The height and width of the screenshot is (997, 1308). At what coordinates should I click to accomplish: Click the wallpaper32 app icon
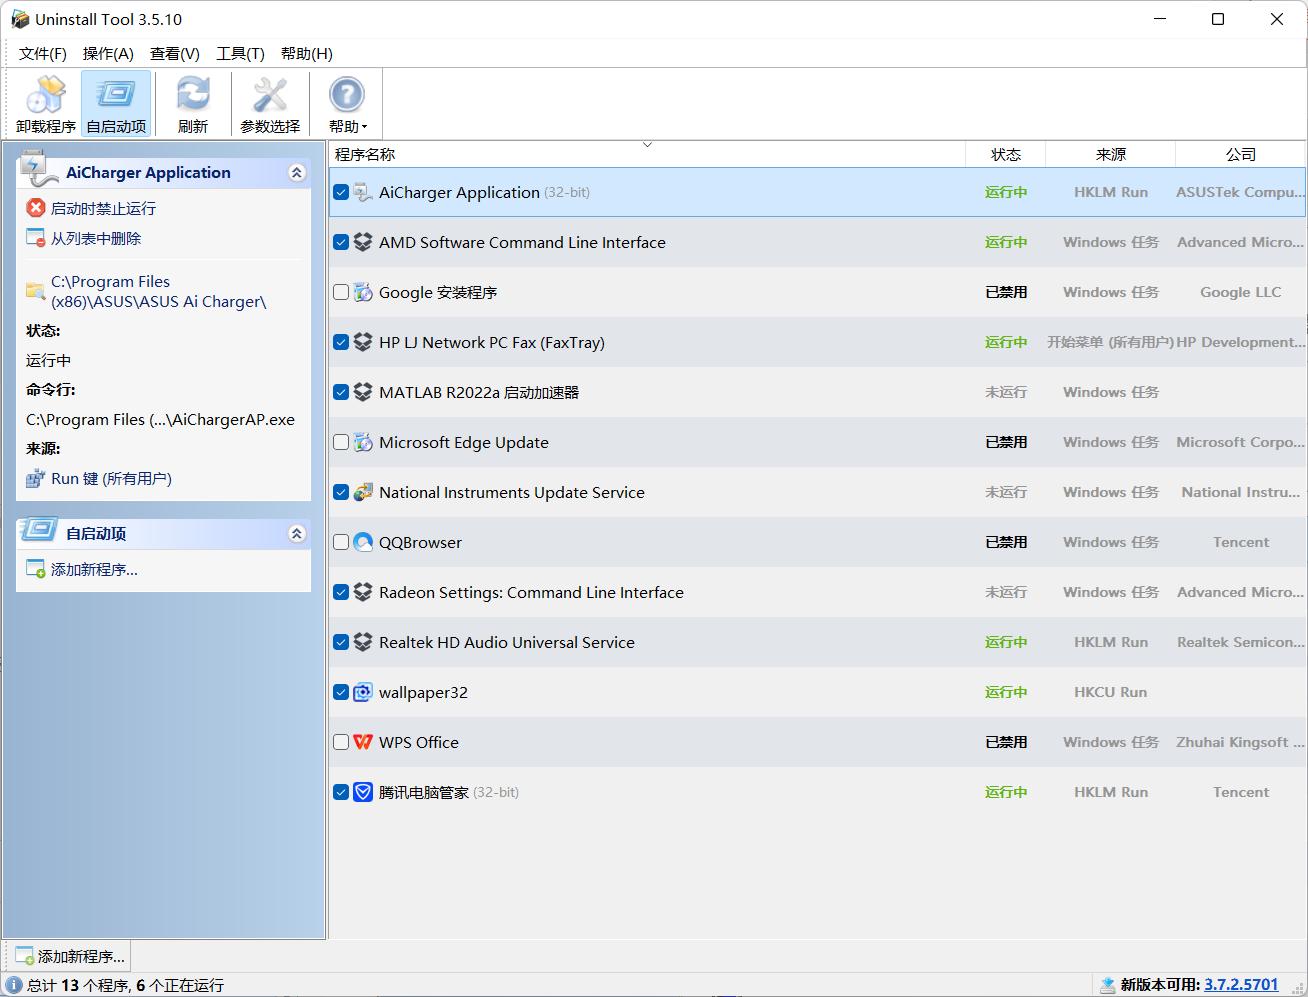point(363,692)
